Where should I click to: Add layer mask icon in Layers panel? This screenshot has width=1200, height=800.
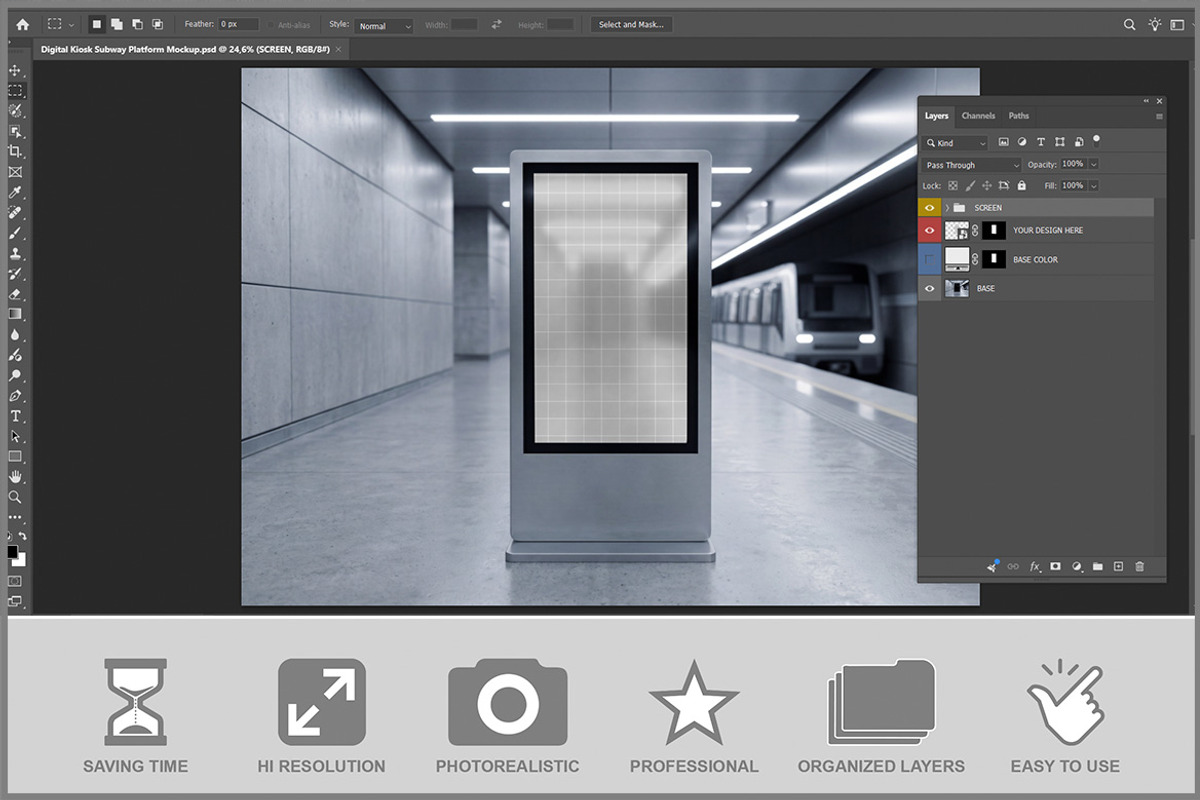click(1056, 566)
